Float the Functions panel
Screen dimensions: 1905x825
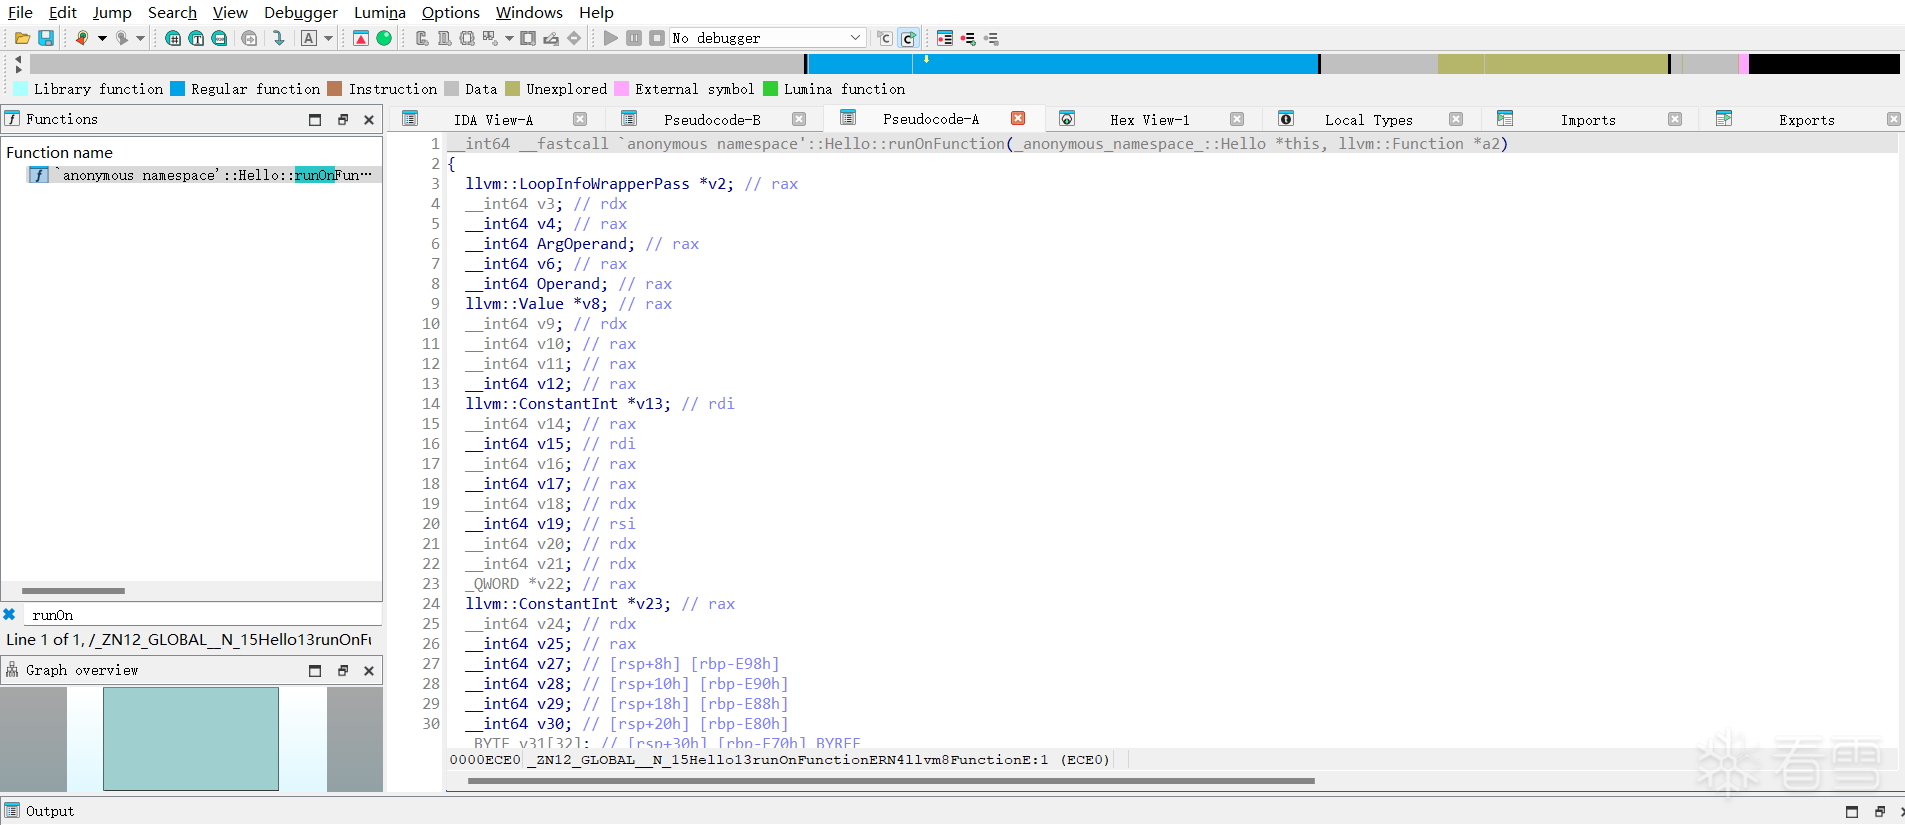[343, 119]
